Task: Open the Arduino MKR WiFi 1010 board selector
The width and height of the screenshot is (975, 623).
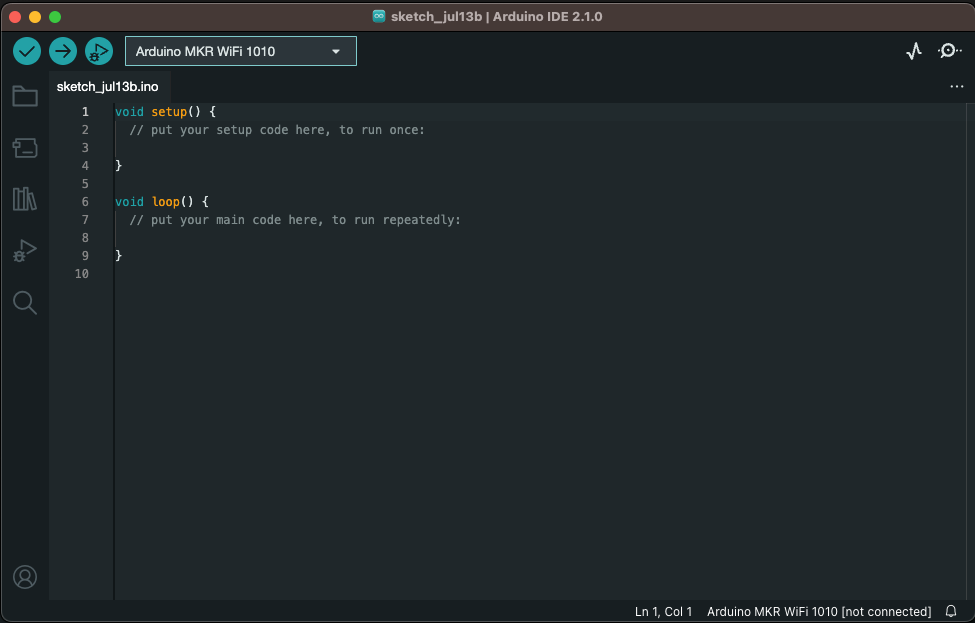Action: coord(225,50)
